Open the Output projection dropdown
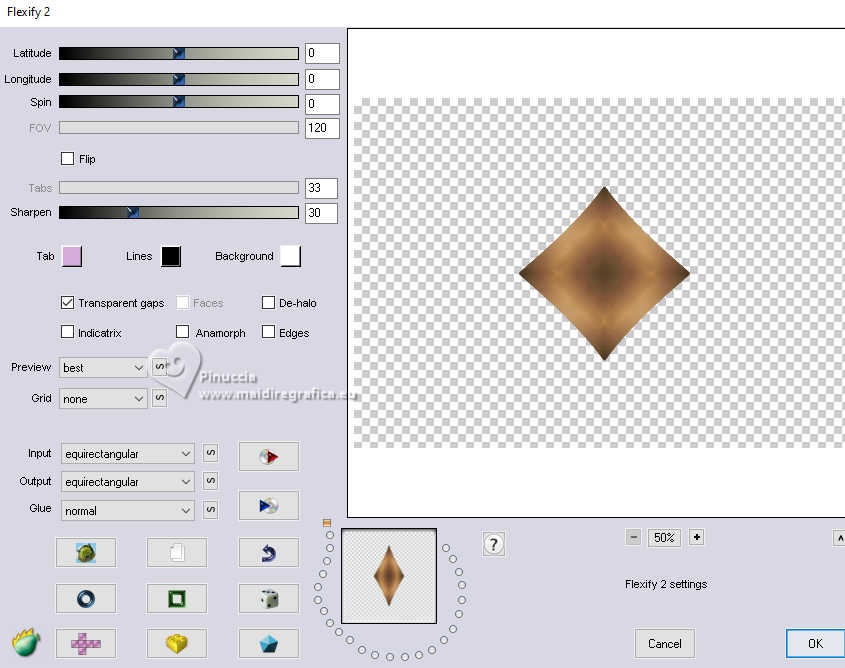845x668 pixels. (128, 482)
